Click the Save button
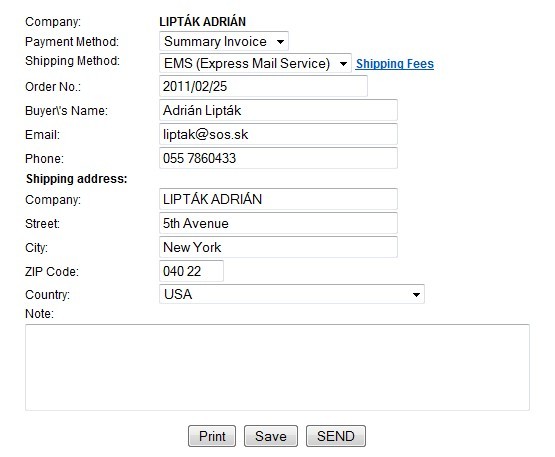The width and height of the screenshot is (555, 457). (271, 436)
